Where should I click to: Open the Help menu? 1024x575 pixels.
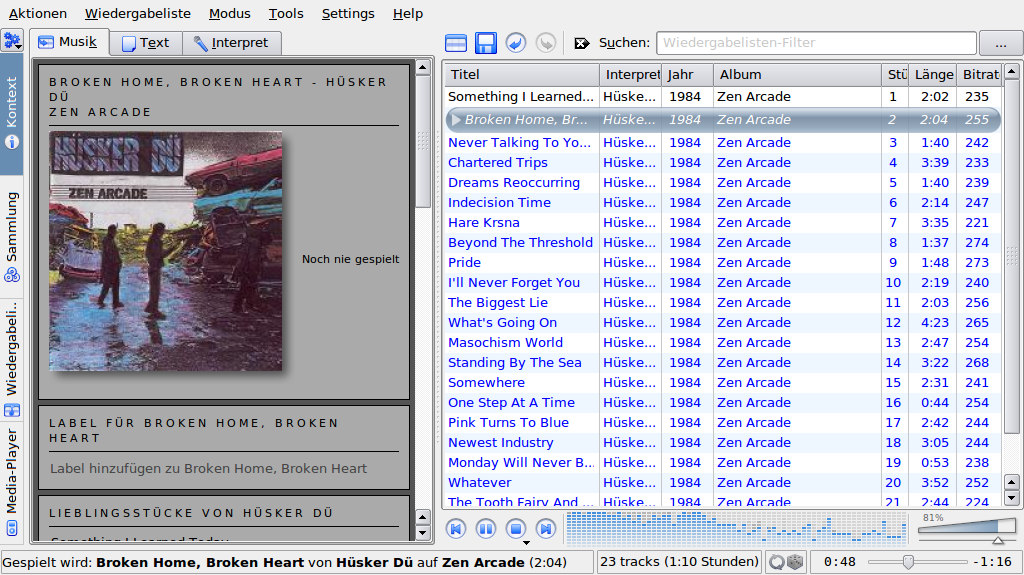408,14
